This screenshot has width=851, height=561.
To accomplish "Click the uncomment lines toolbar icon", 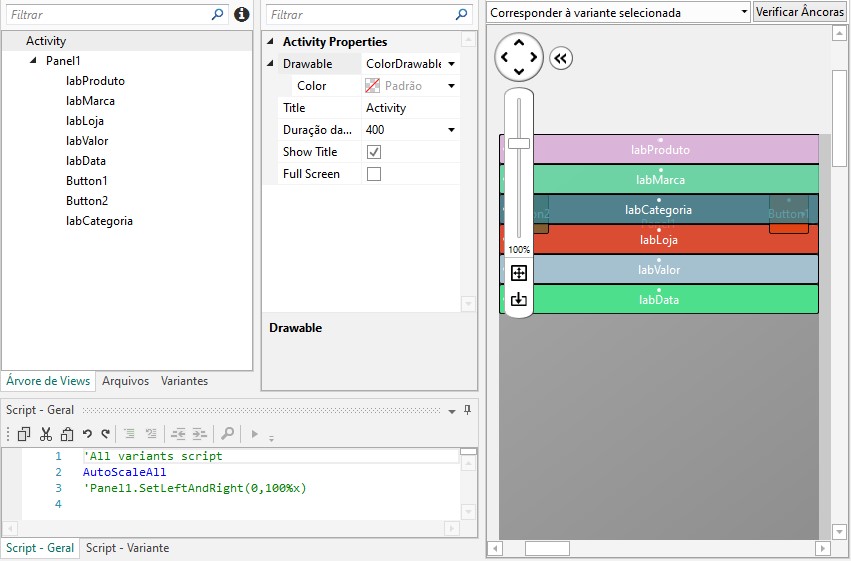I will click(151, 434).
